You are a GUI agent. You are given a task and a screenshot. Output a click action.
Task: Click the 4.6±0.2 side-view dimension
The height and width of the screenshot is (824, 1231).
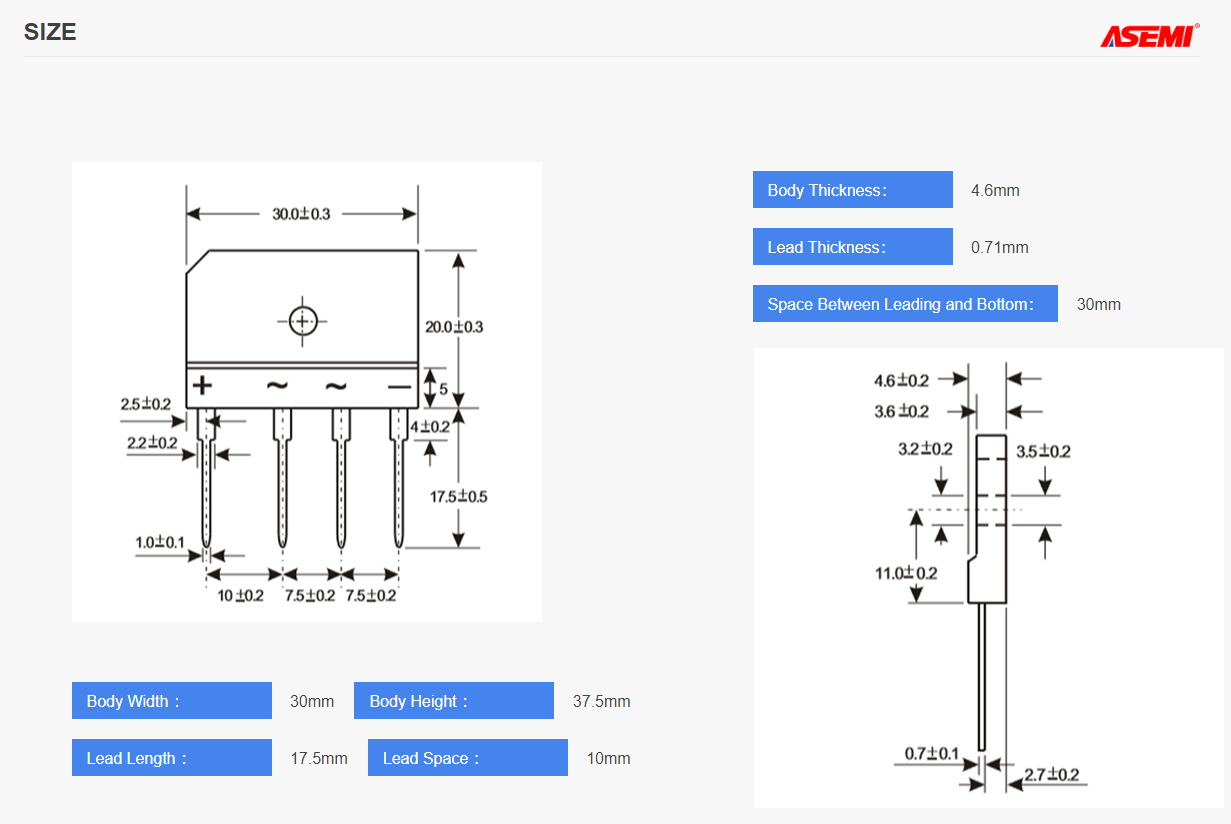[901, 380]
